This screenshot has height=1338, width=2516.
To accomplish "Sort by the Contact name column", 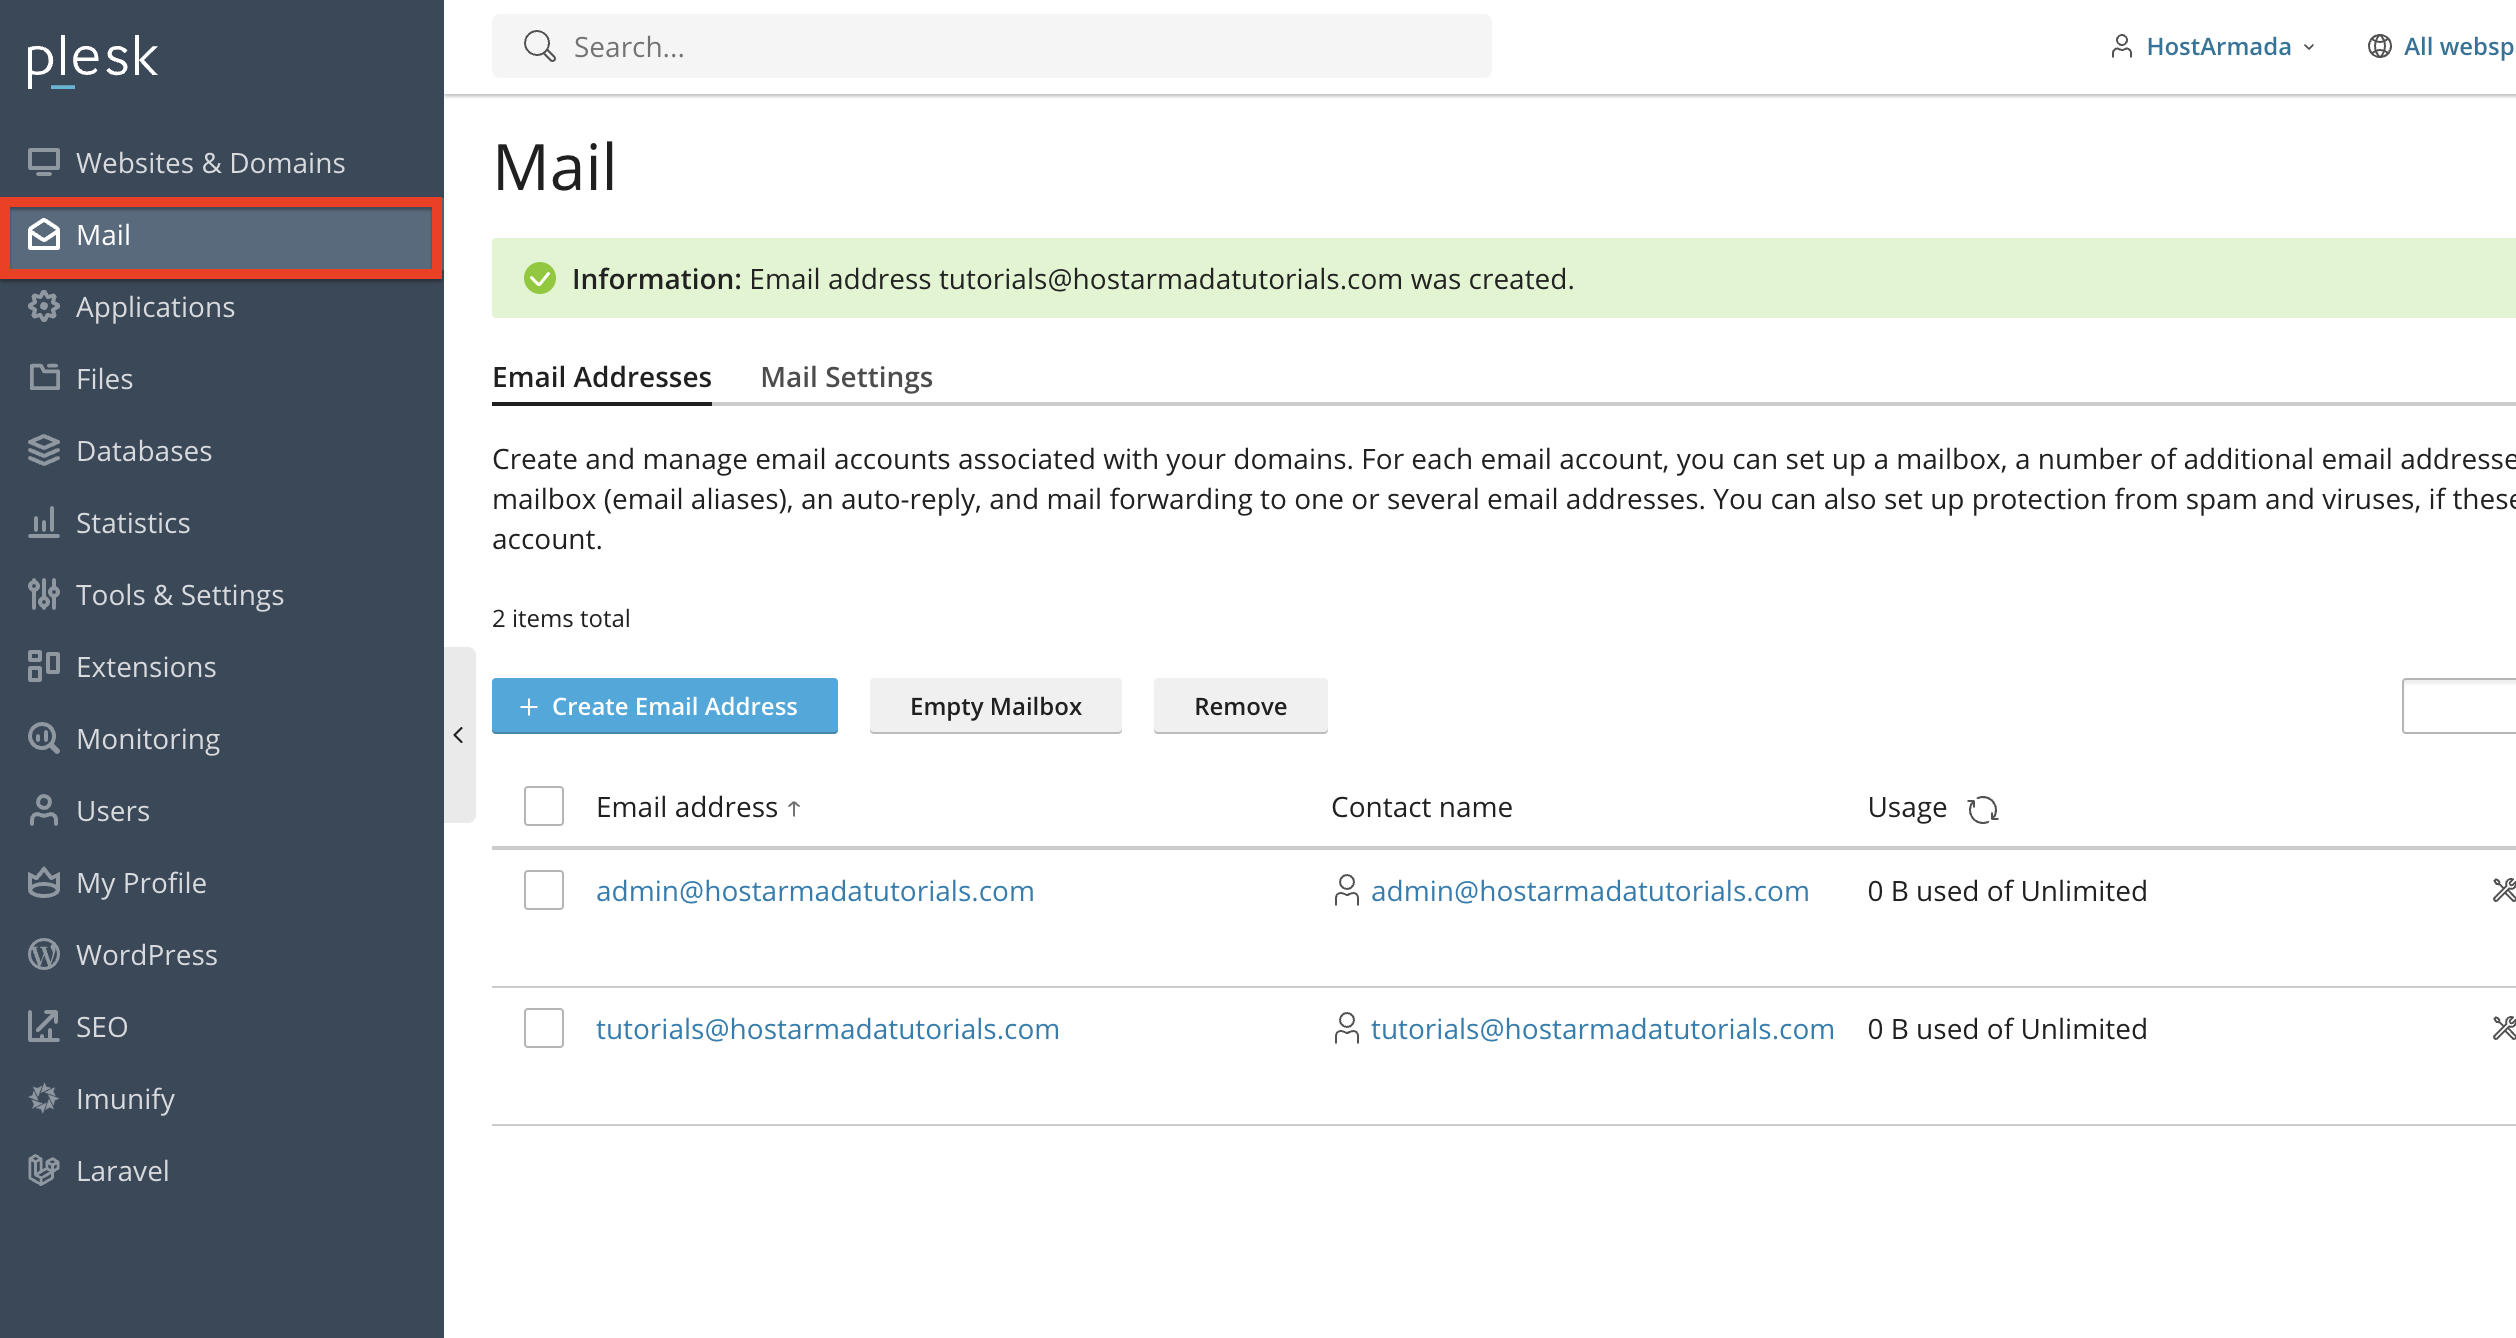I will [1422, 807].
